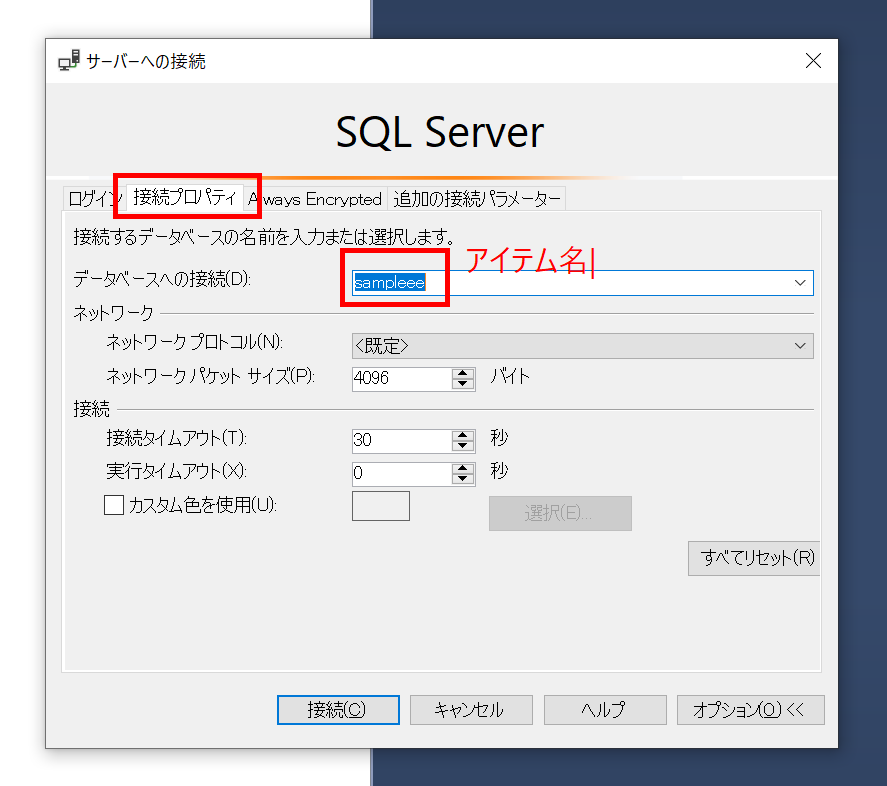Click the 接続タイムアウト 30 field

click(402, 440)
